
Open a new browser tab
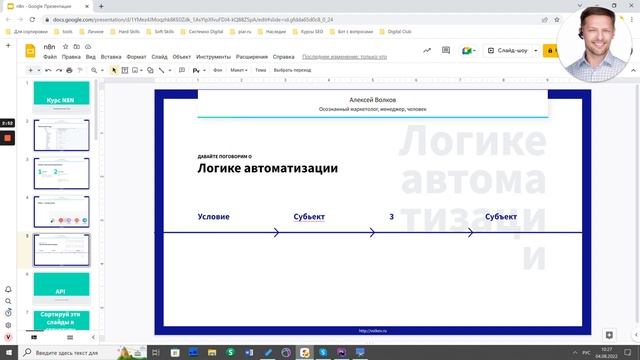[101, 6]
